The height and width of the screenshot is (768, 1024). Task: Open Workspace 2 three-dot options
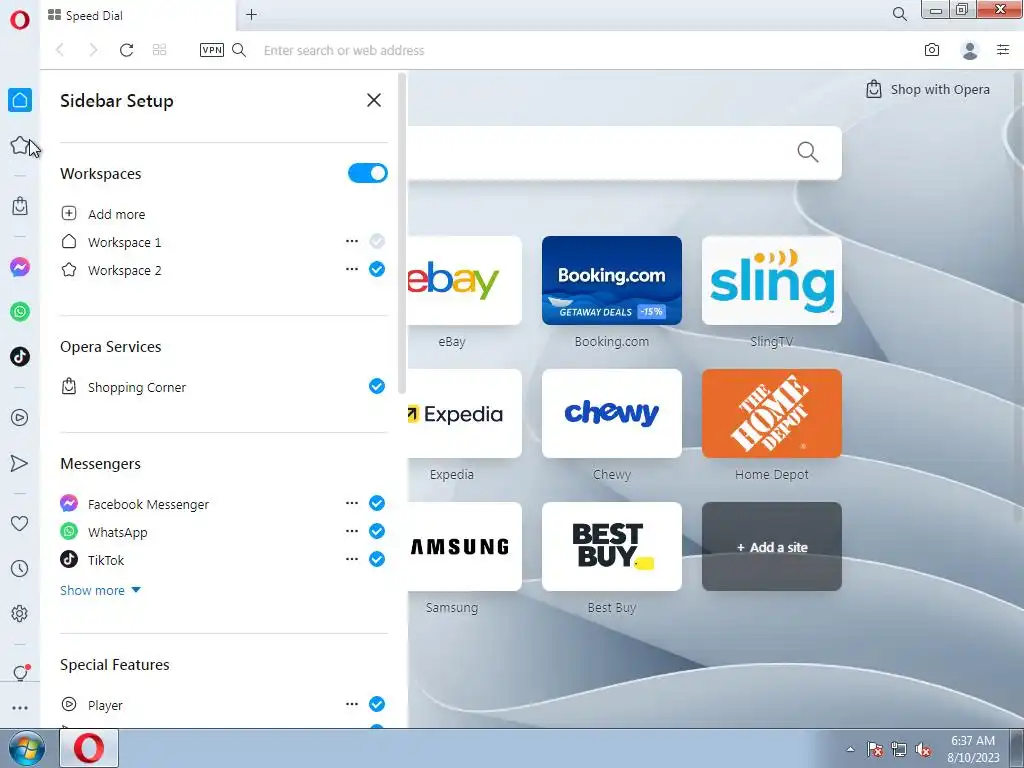(351, 269)
